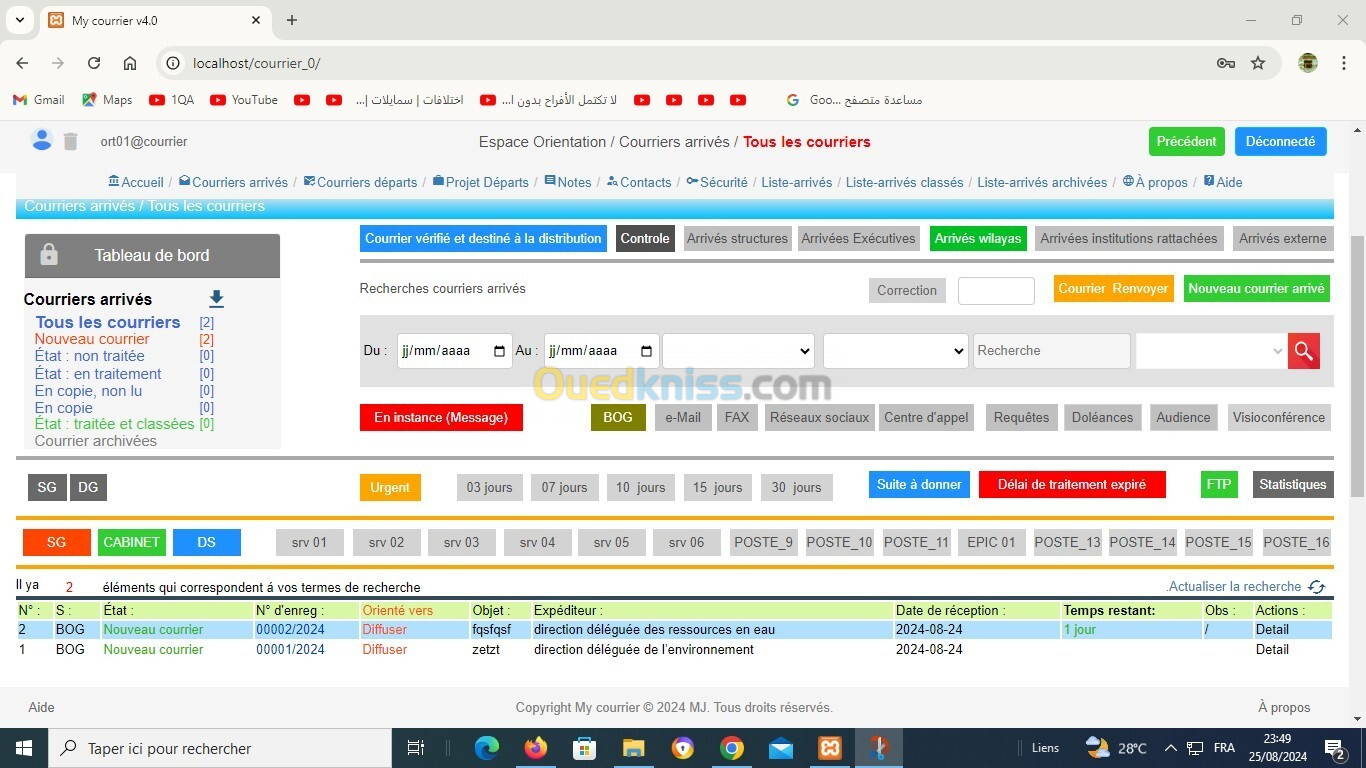Click Nouveau courrier in sidebar list
The height and width of the screenshot is (768, 1366).
pyautogui.click(x=92, y=339)
